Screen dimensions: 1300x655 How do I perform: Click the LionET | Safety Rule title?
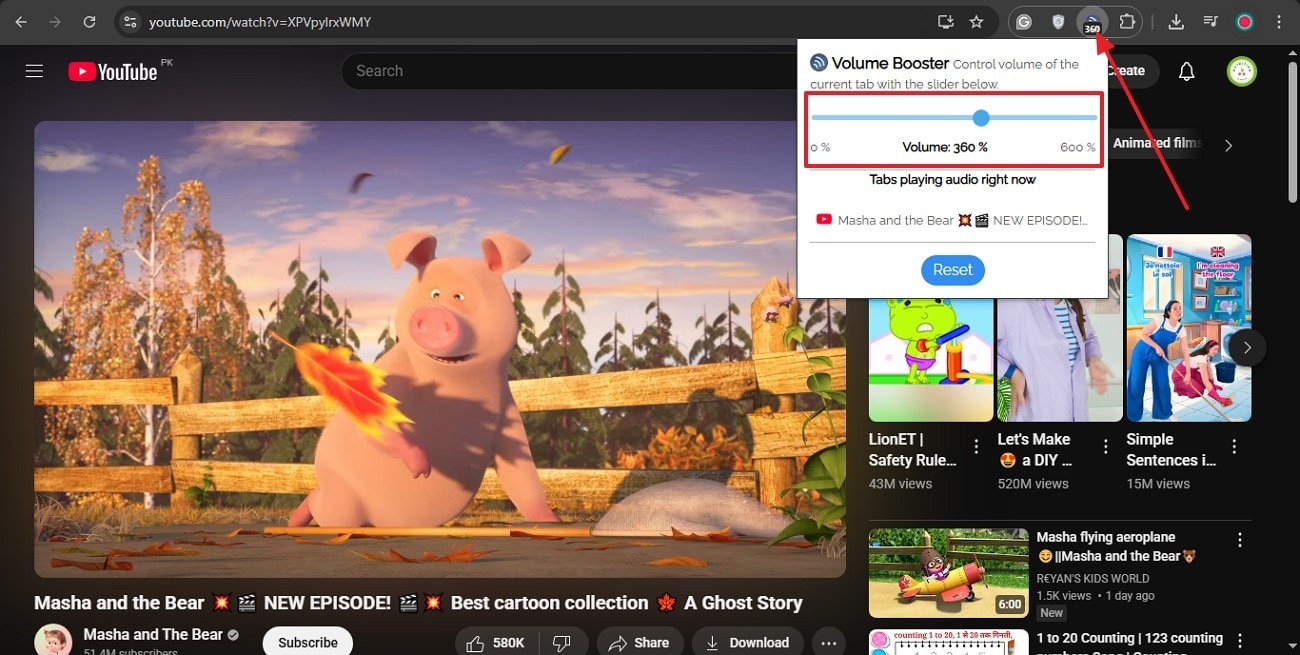point(913,450)
